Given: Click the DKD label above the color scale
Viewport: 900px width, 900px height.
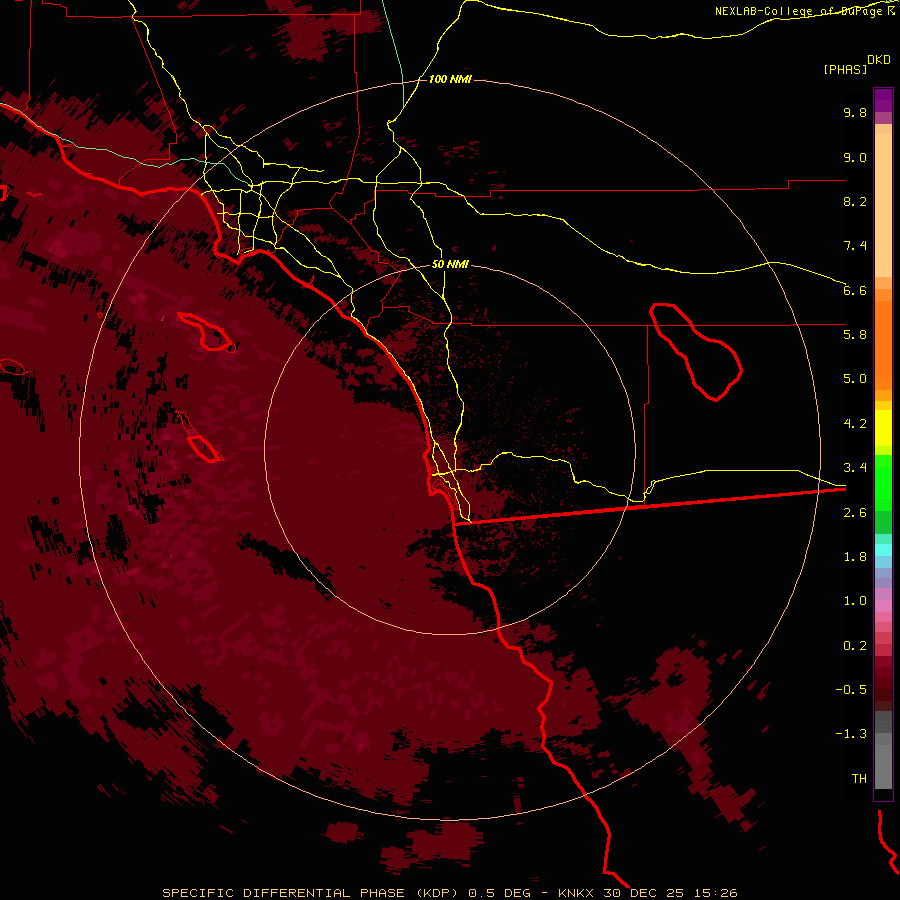Looking at the screenshot, I should (x=879, y=60).
